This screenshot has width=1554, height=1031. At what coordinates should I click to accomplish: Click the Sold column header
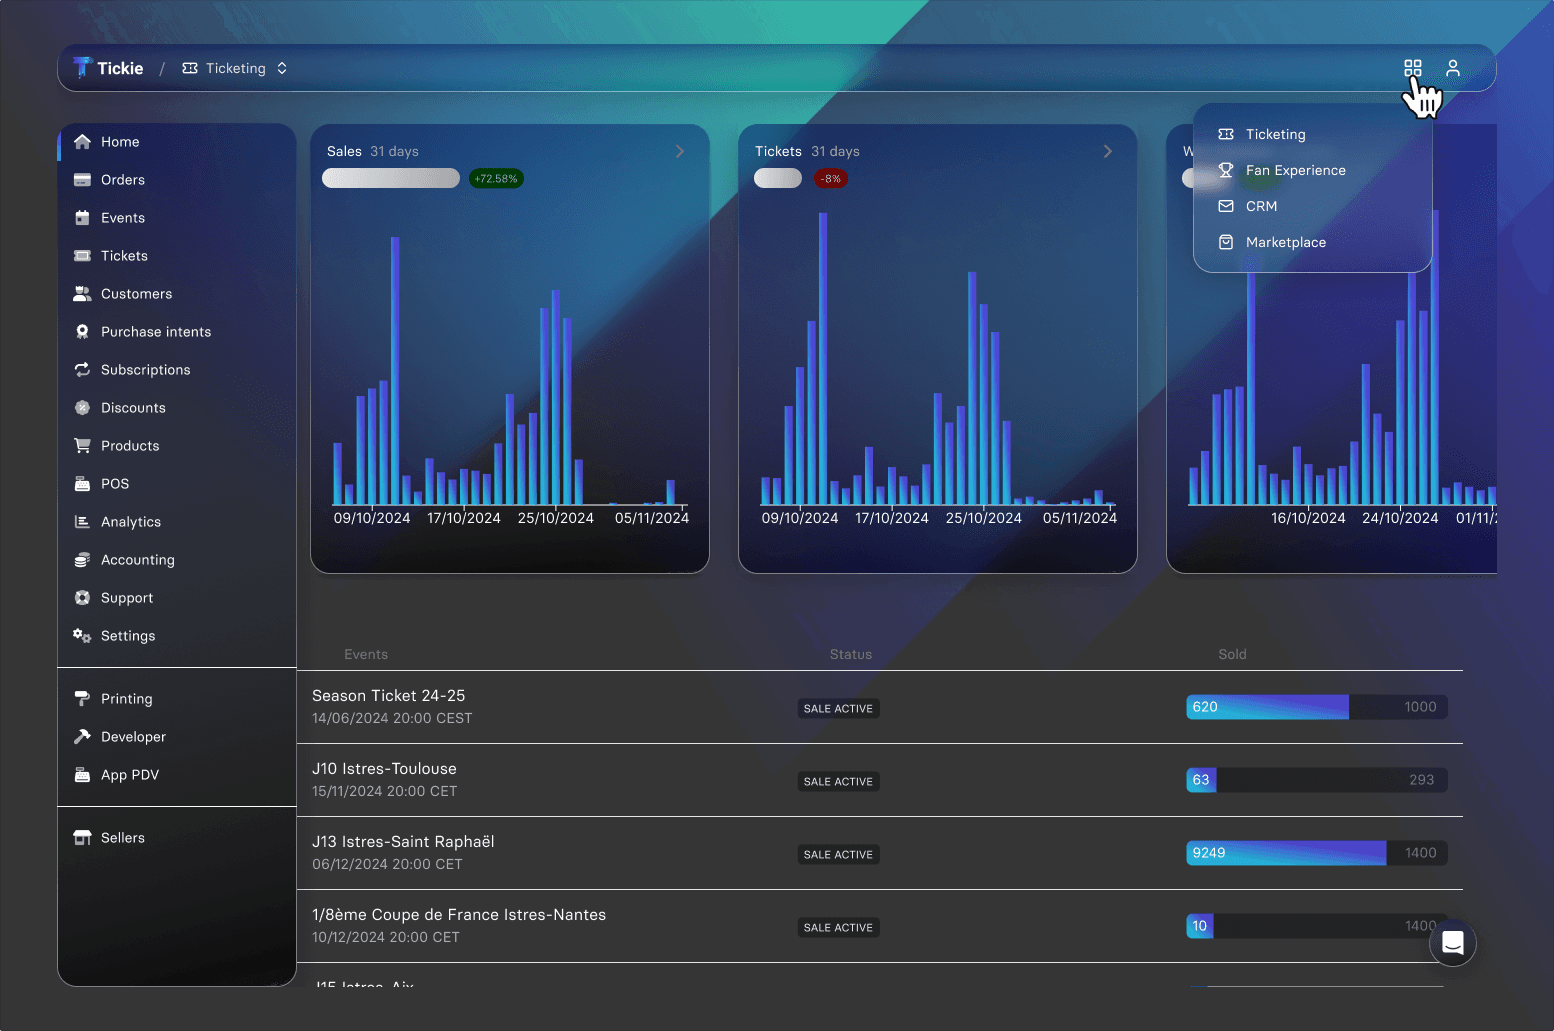(x=1232, y=654)
